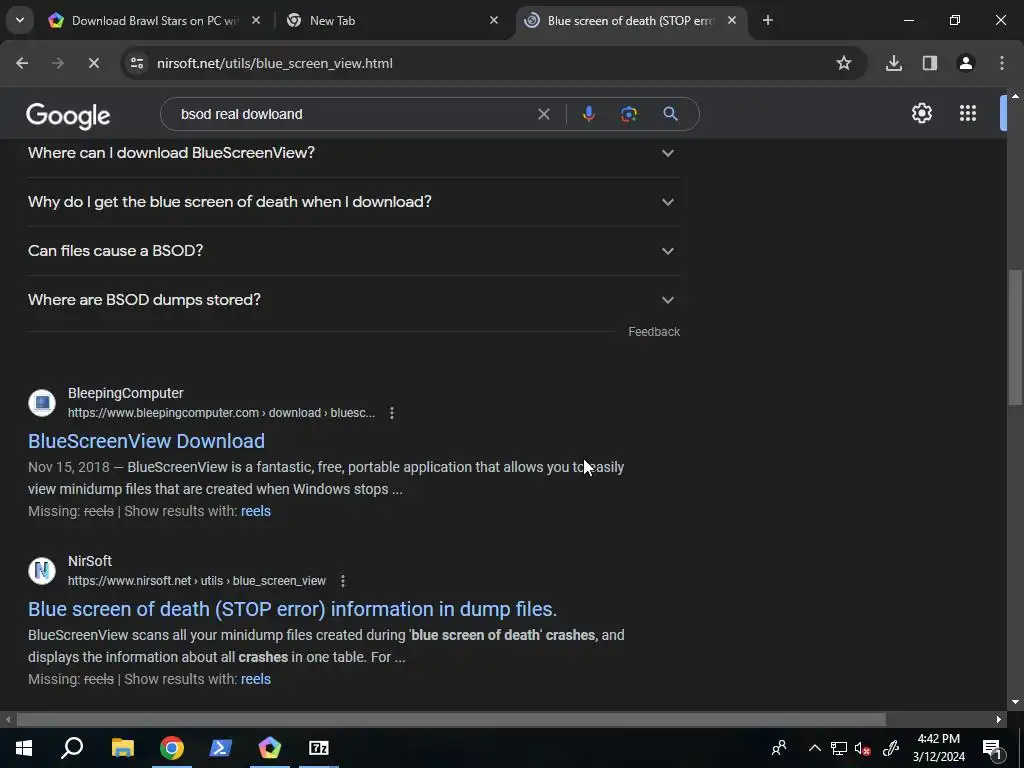This screenshot has width=1024, height=768.
Task: Expand 'Can files cause a BSOD?'
Action: click(x=354, y=251)
